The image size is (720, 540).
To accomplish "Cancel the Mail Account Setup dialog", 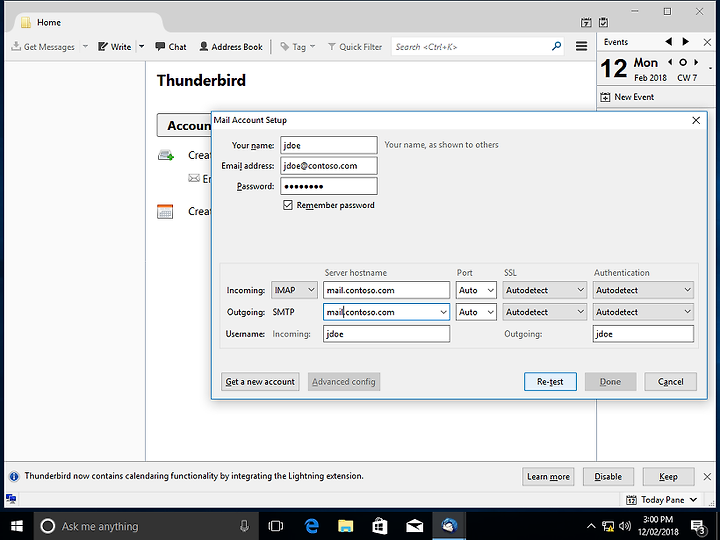I will (x=670, y=382).
